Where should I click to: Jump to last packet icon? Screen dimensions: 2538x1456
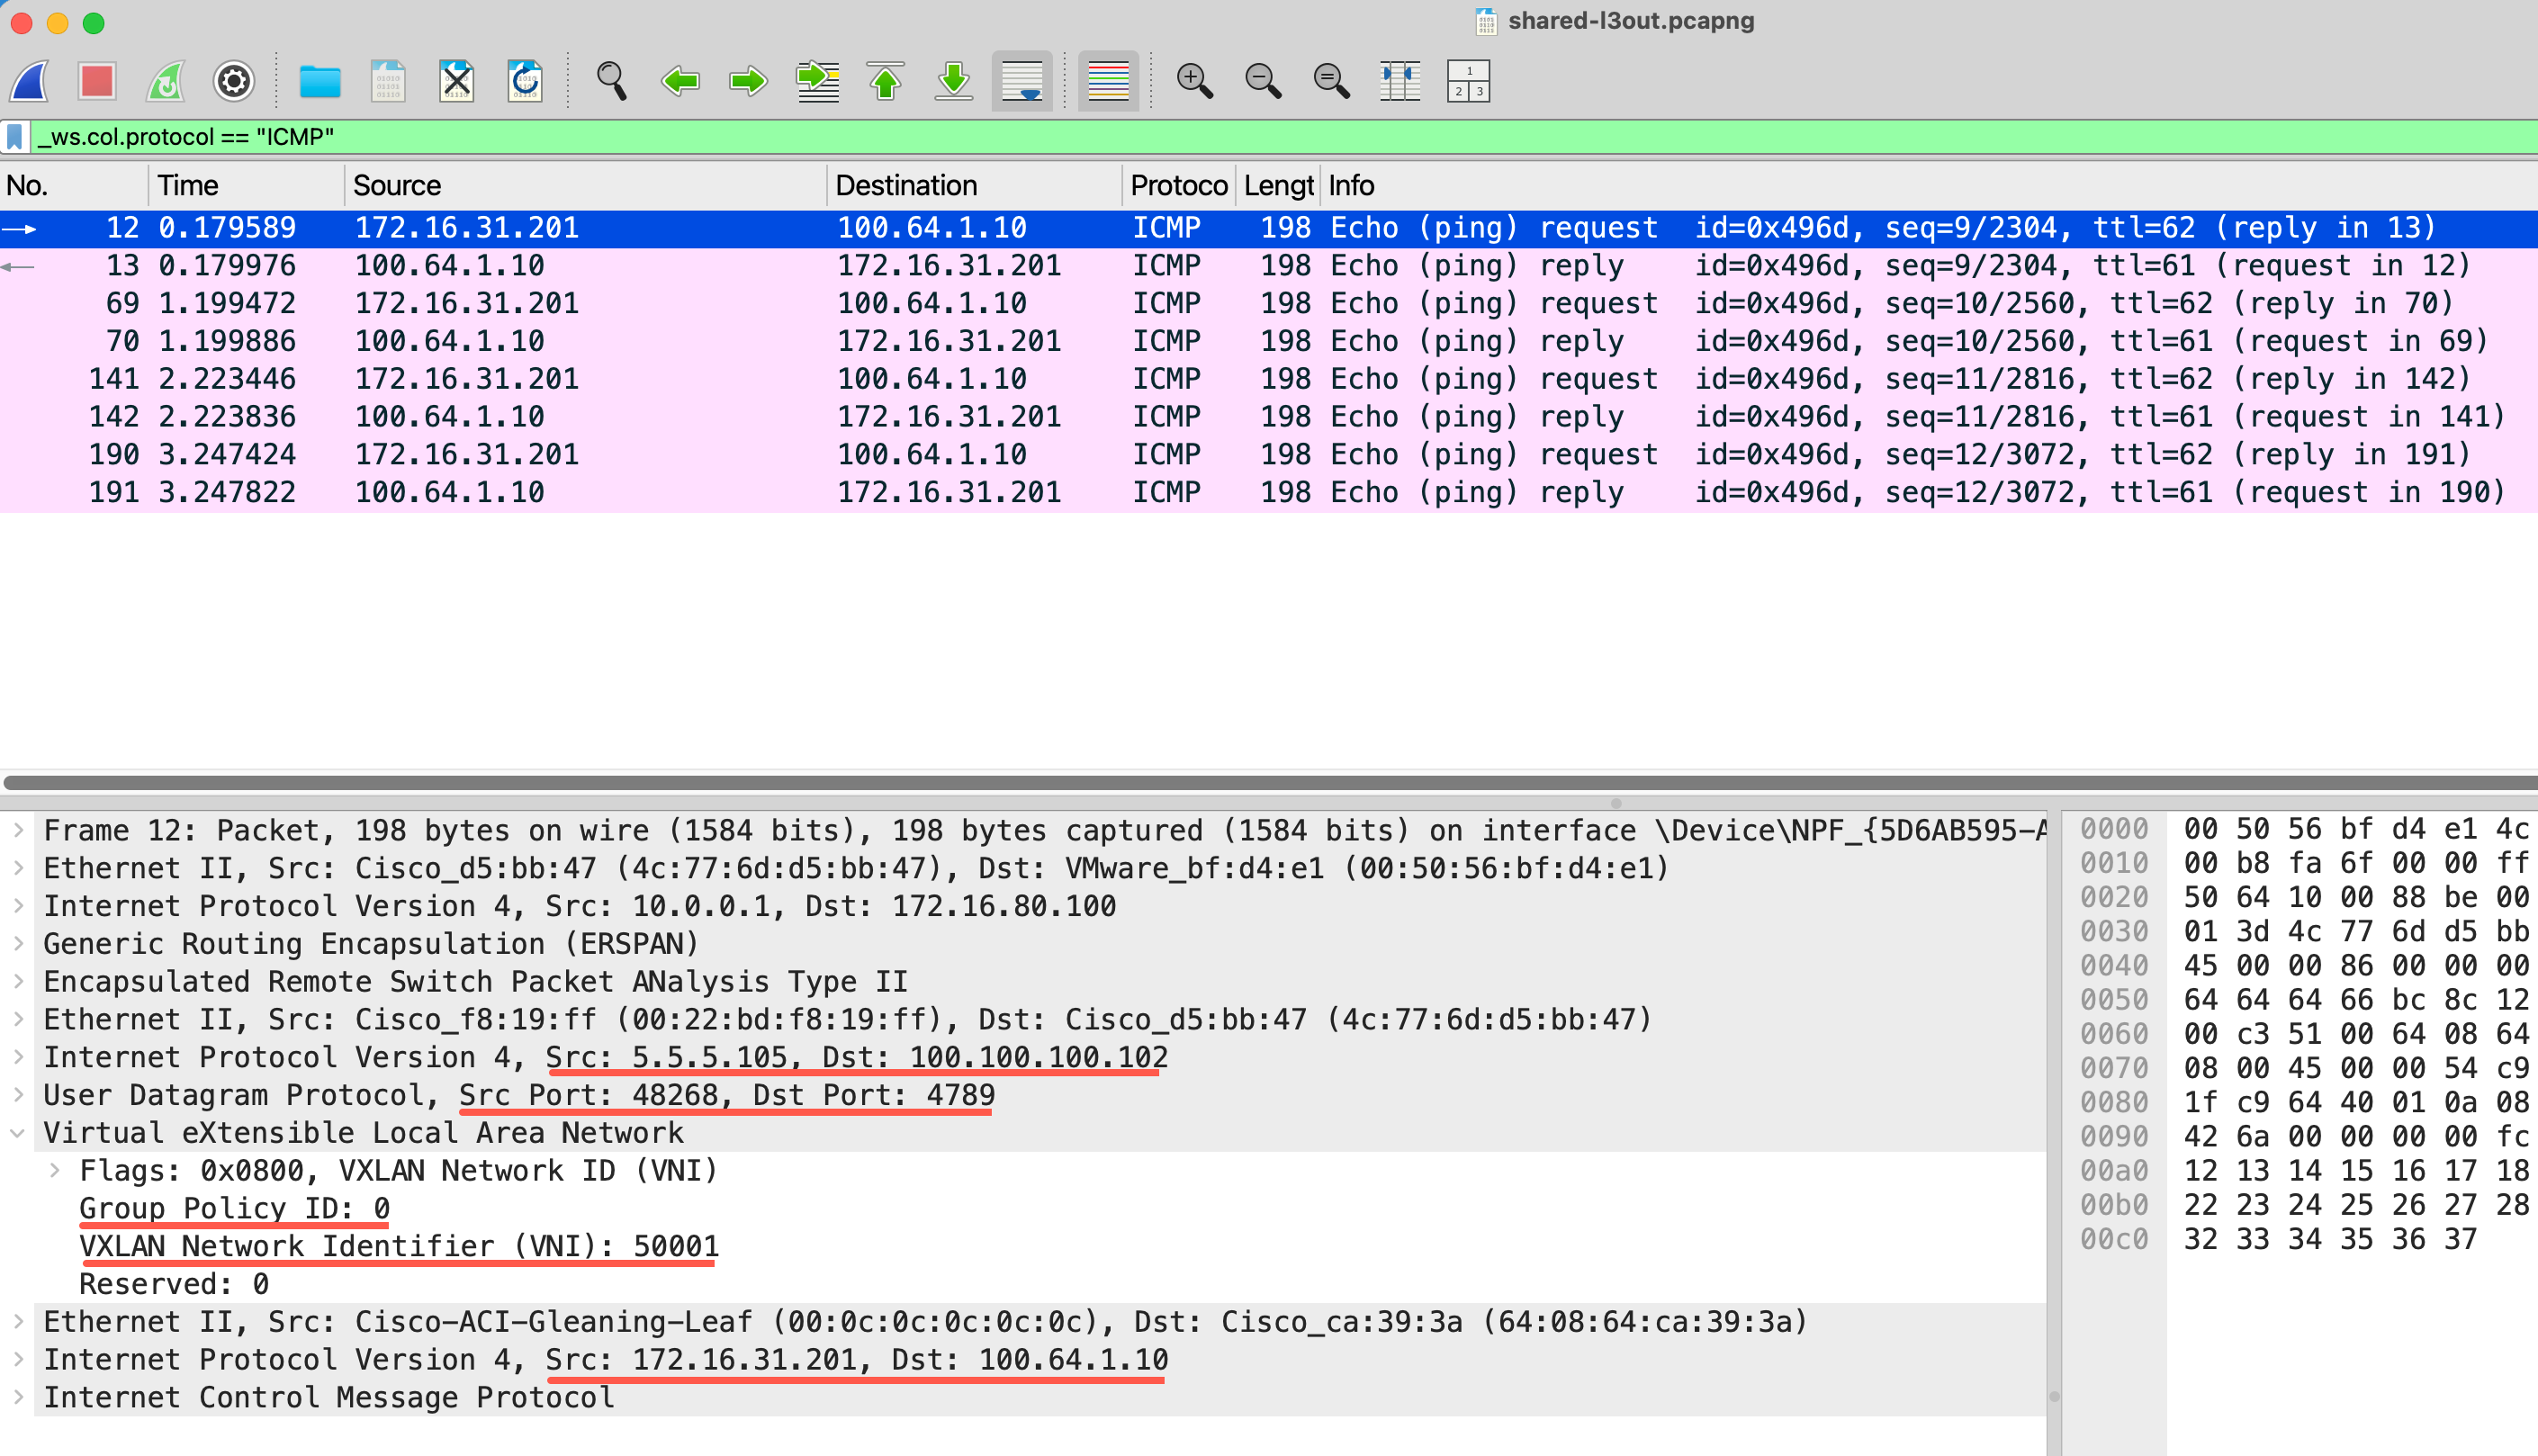point(954,81)
